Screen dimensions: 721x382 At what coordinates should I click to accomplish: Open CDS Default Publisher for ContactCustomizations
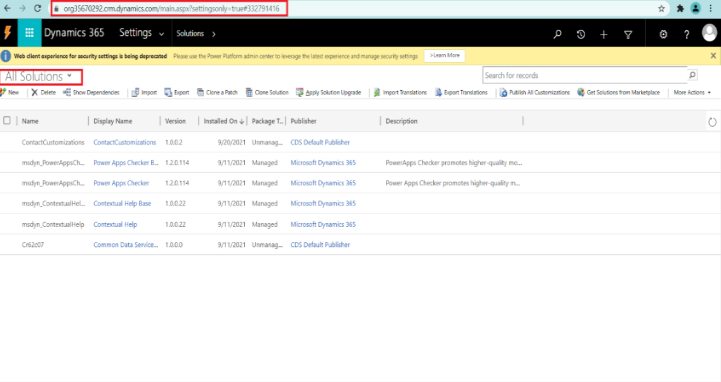(320, 143)
